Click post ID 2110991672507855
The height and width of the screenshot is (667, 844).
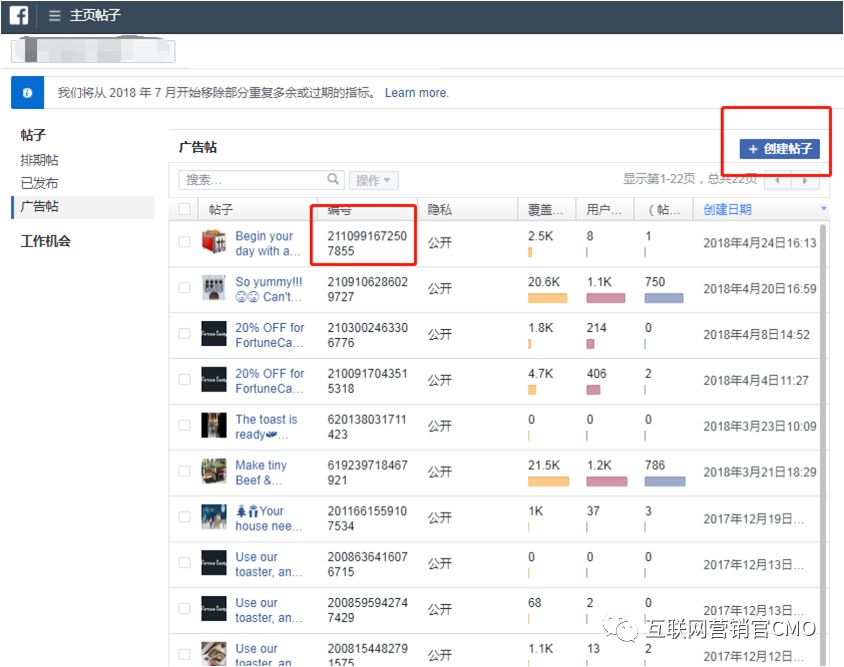tap(367, 243)
